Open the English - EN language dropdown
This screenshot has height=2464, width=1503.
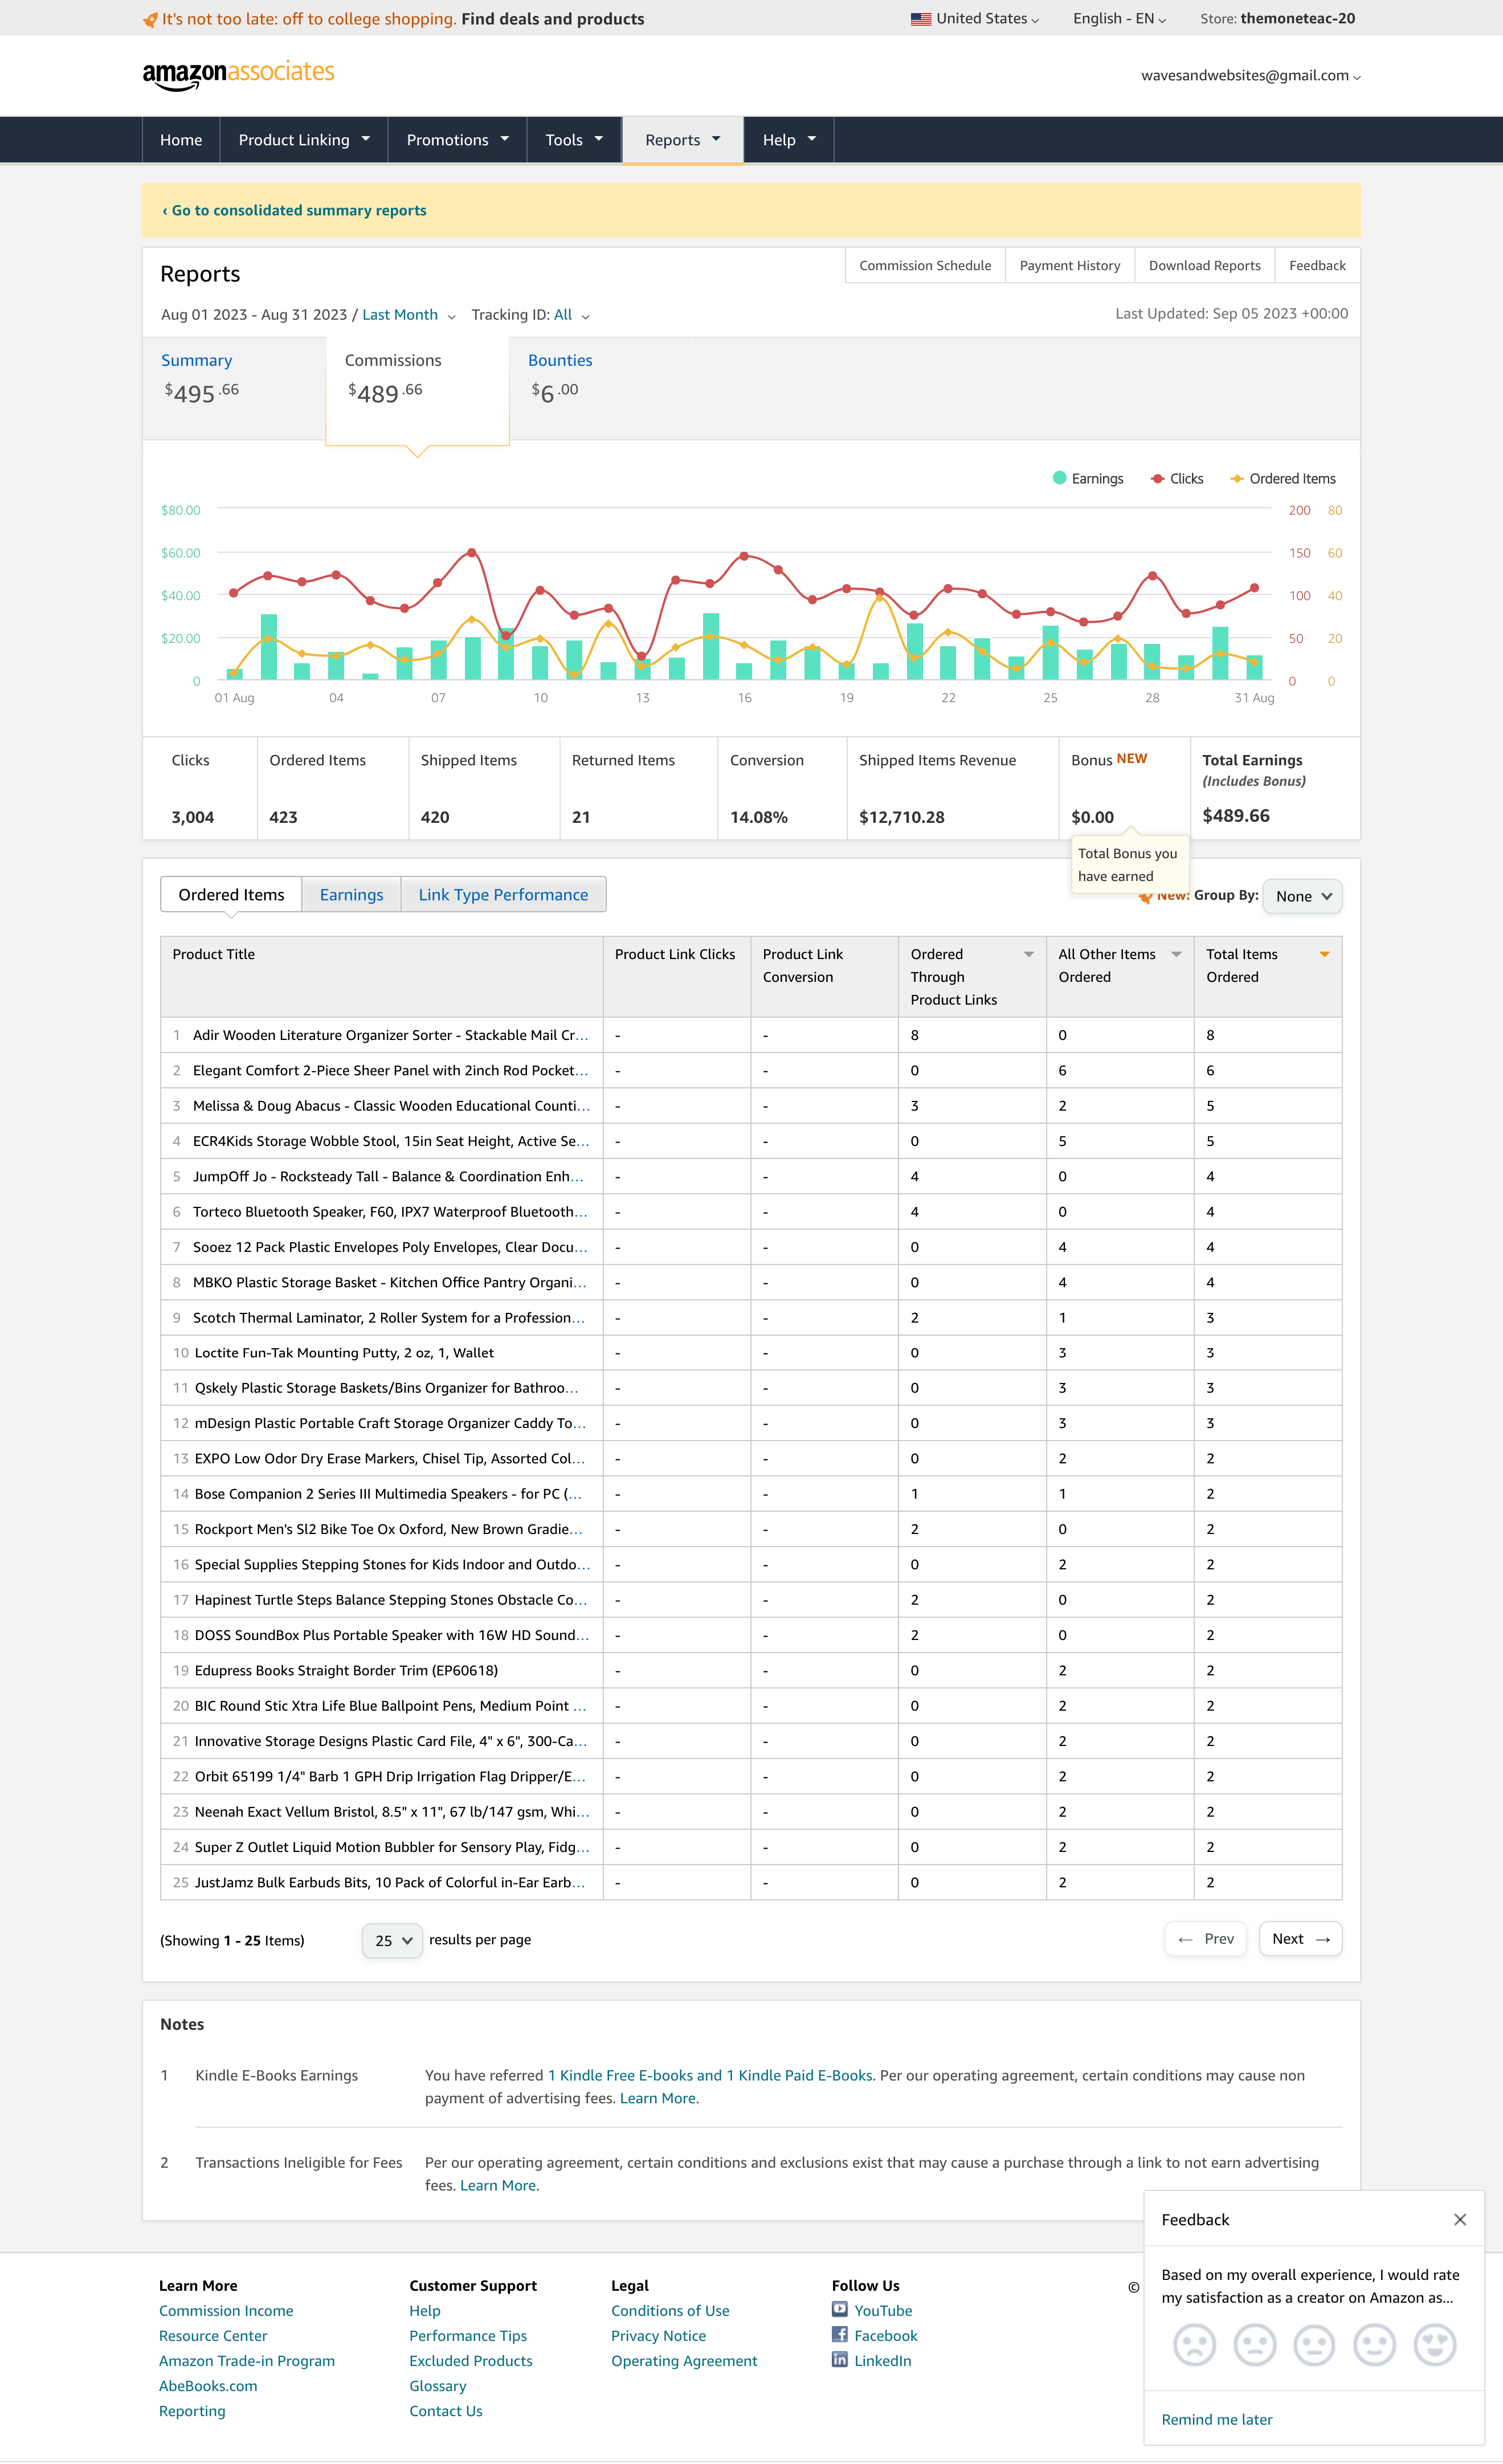[1119, 19]
